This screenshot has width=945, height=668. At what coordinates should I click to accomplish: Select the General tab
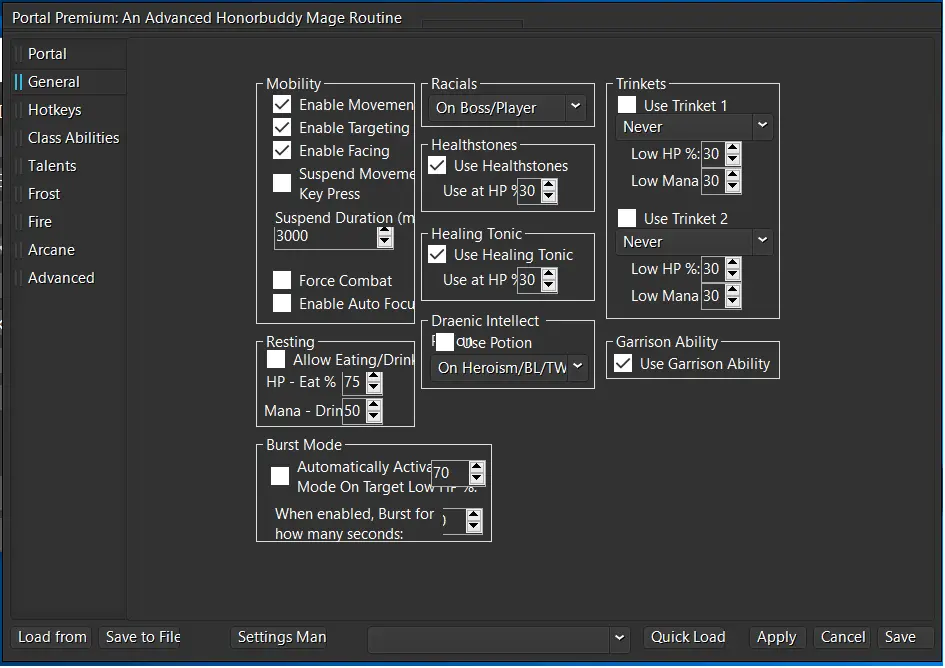(x=68, y=81)
